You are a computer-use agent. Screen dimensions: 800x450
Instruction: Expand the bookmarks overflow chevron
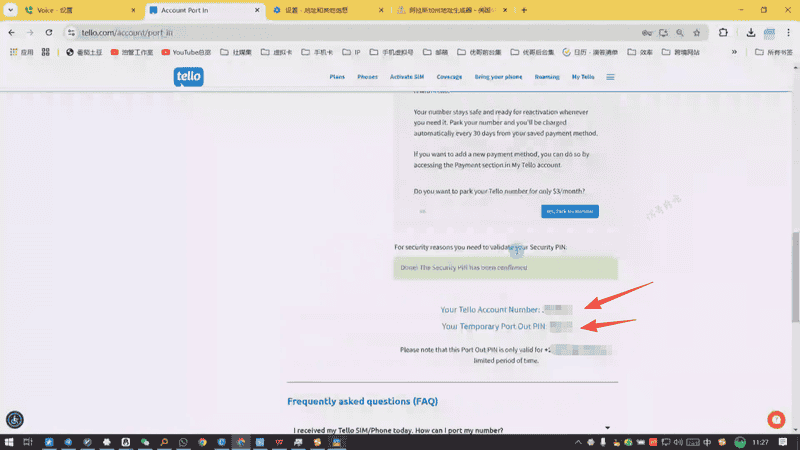tap(734, 52)
